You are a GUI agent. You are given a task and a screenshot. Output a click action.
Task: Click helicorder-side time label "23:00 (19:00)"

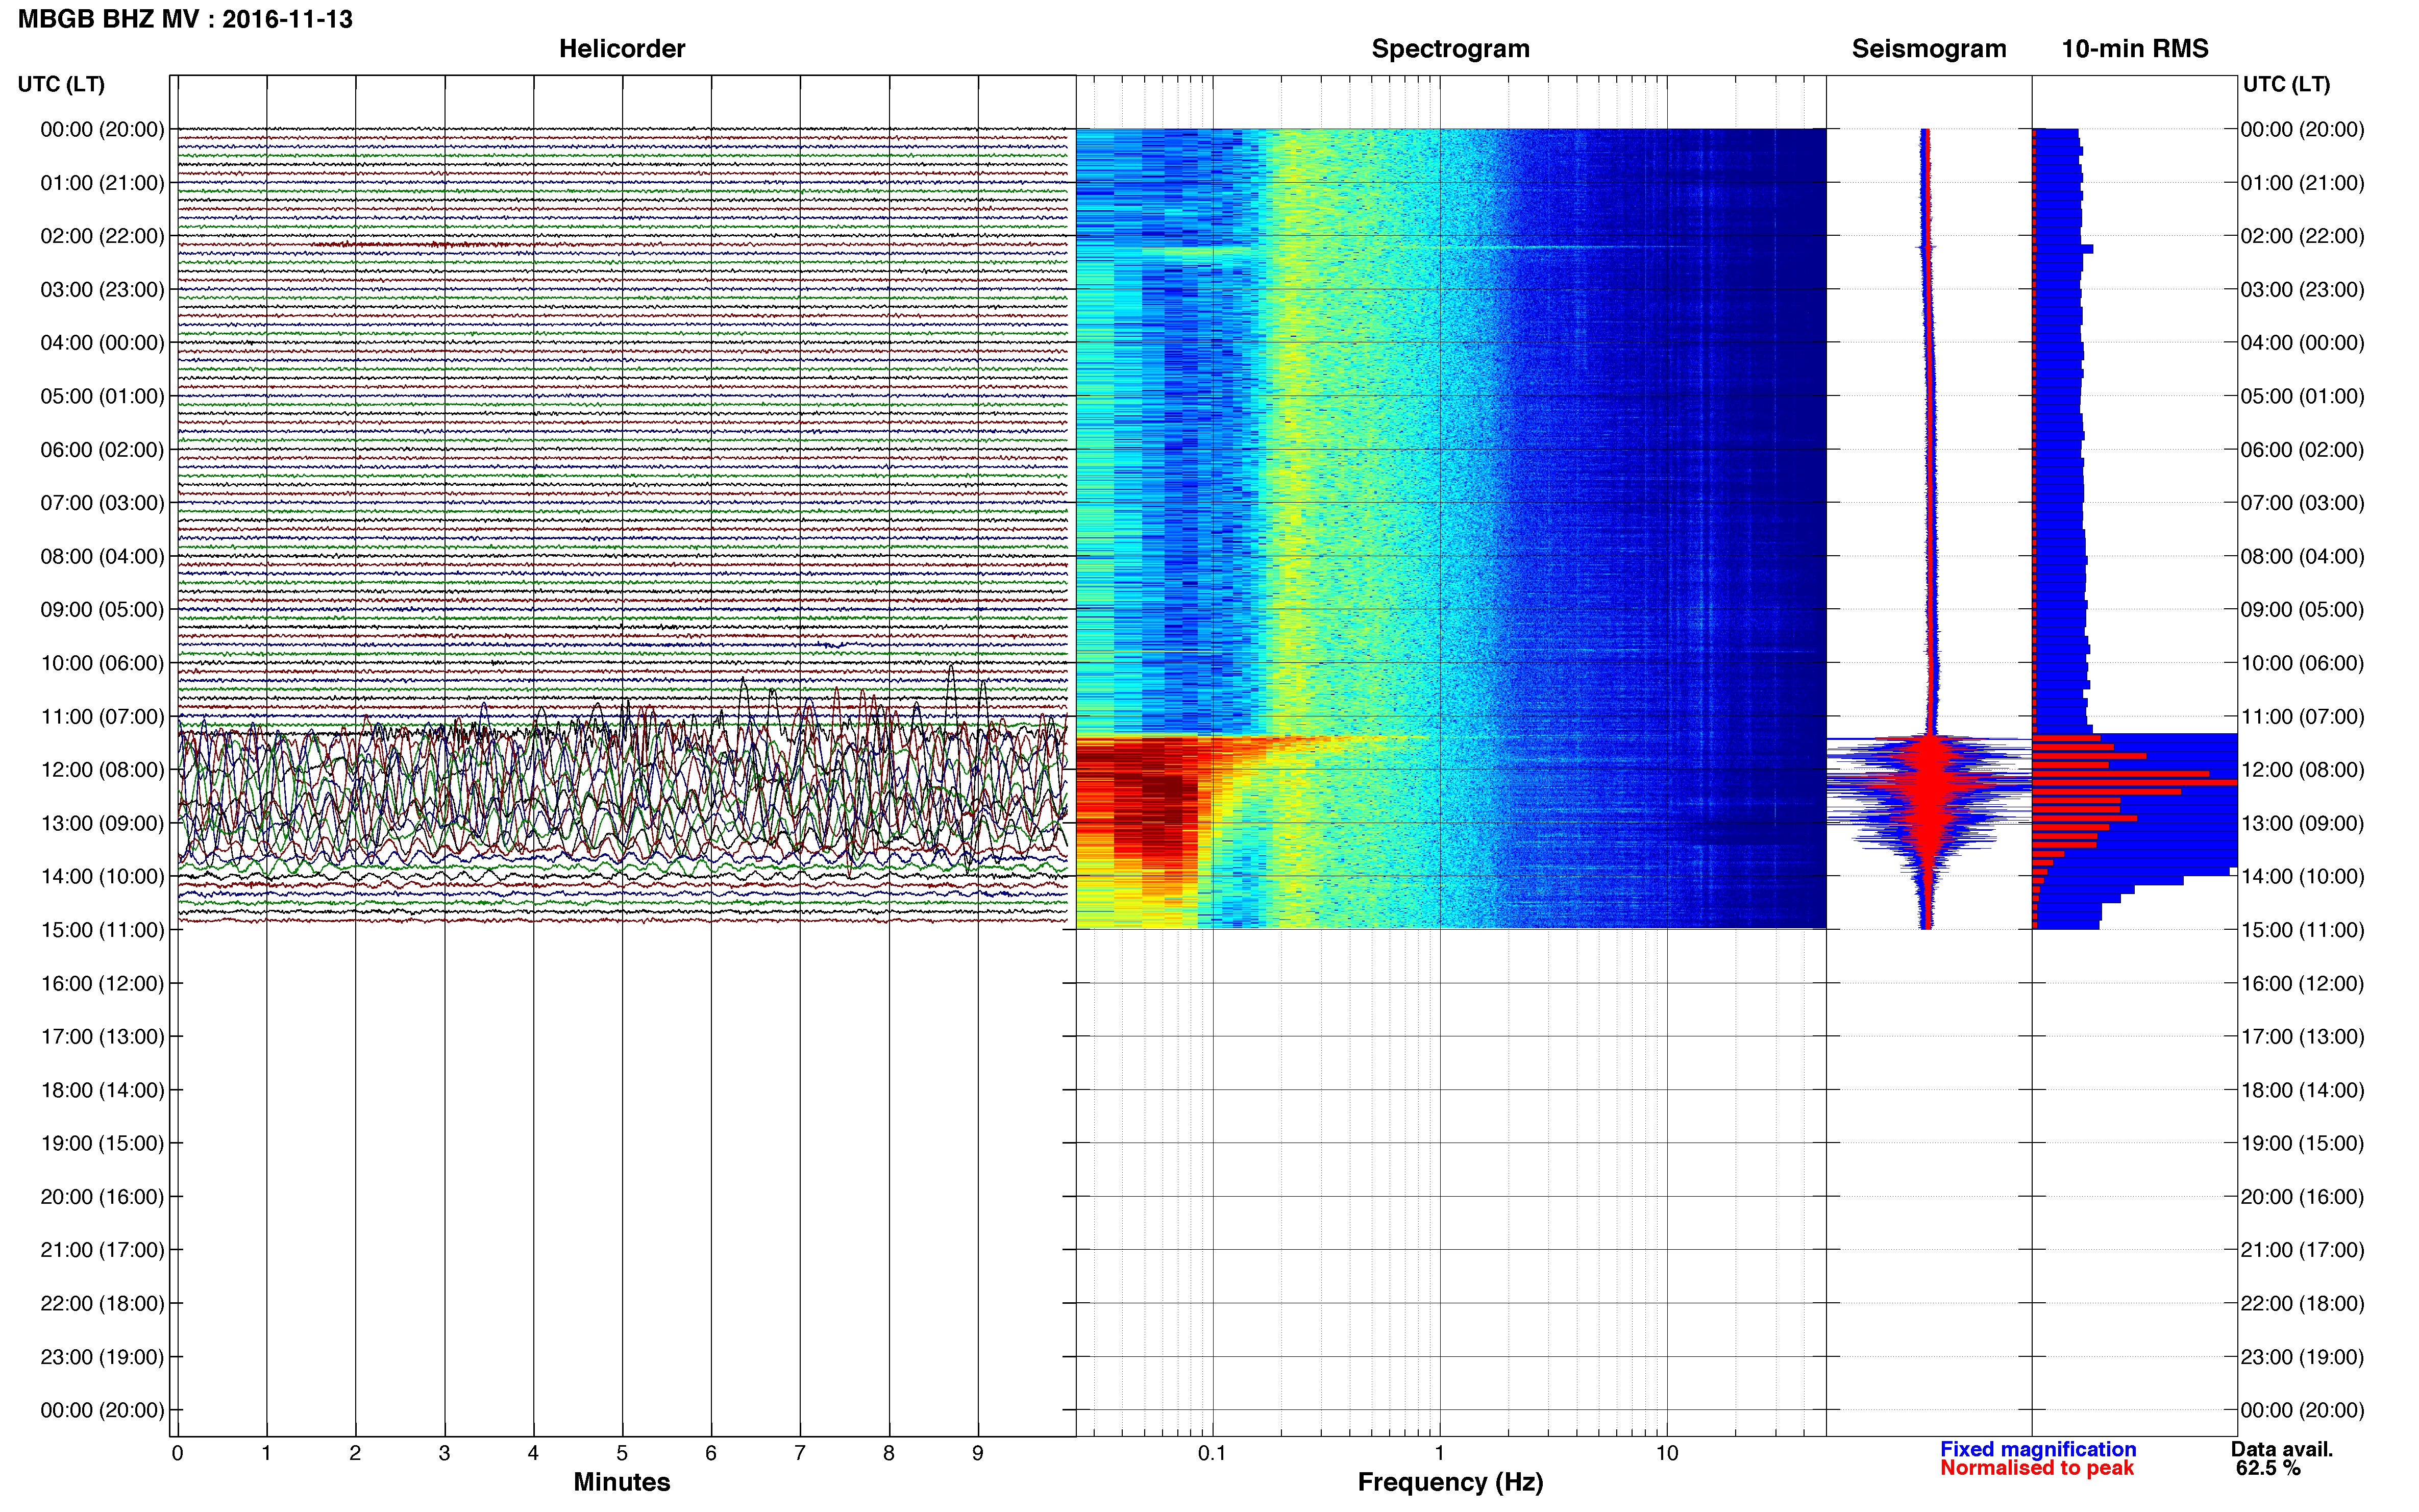tap(102, 1357)
